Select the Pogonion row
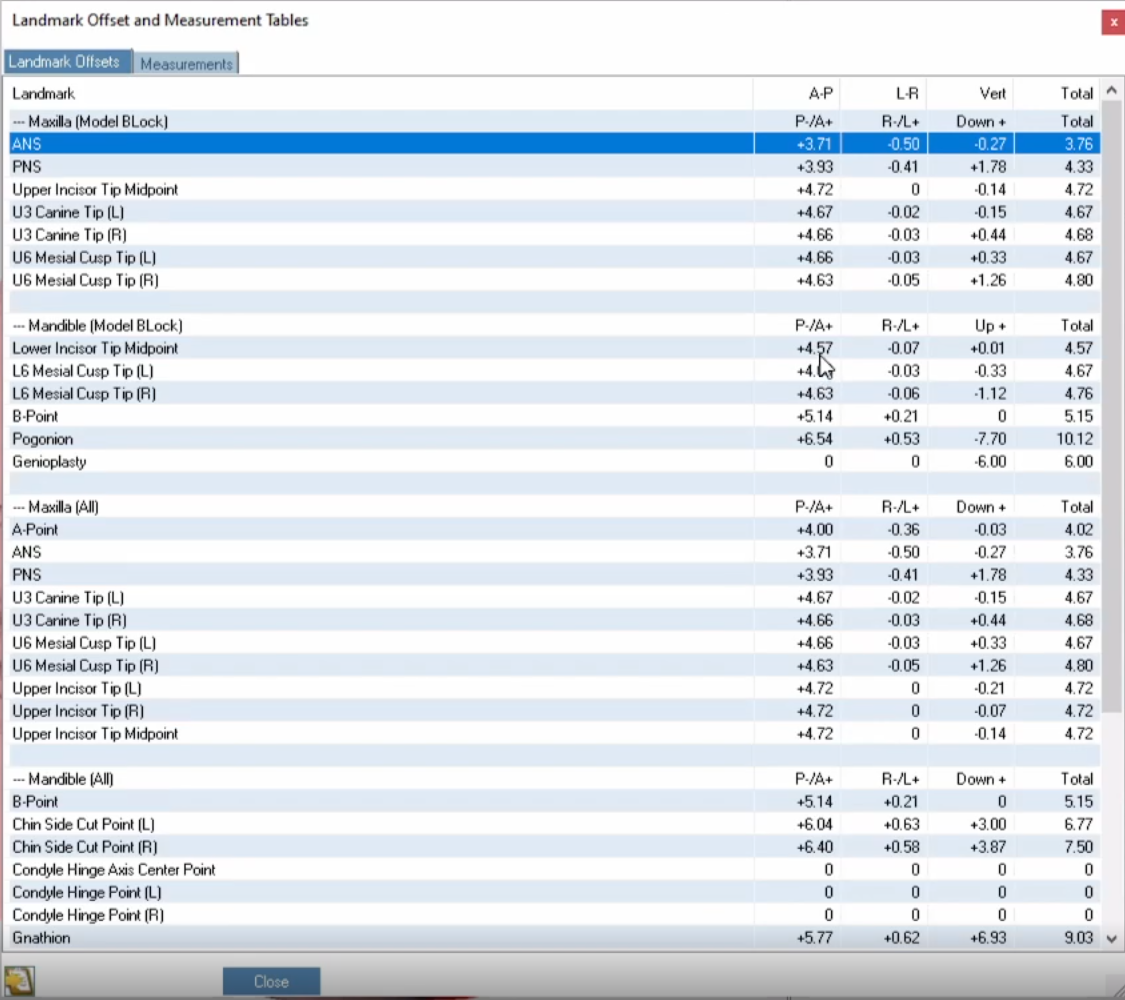Image resolution: width=1125 pixels, height=1000 pixels. click(x=555, y=439)
